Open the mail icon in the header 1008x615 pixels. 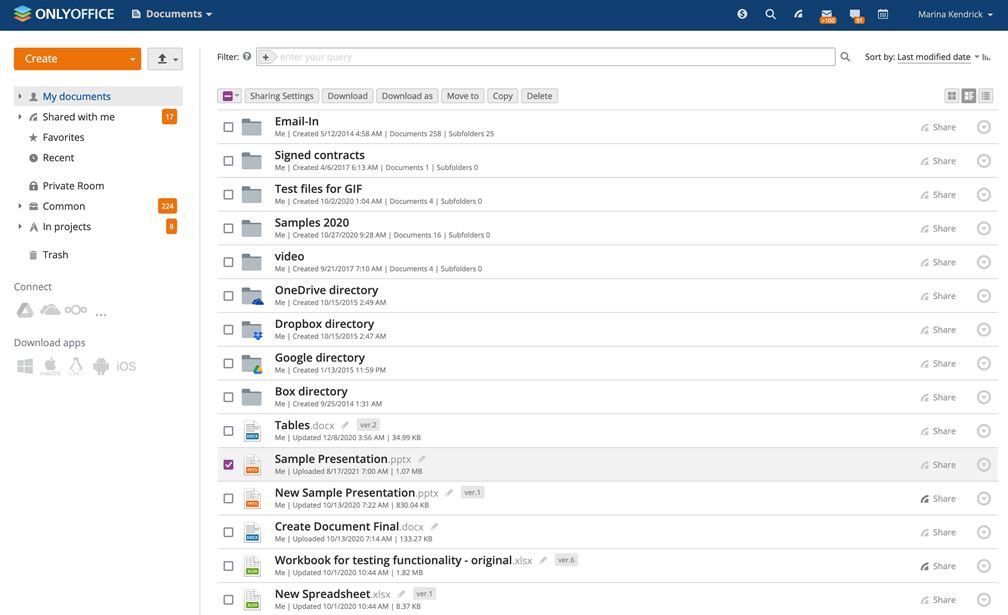(826, 14)
